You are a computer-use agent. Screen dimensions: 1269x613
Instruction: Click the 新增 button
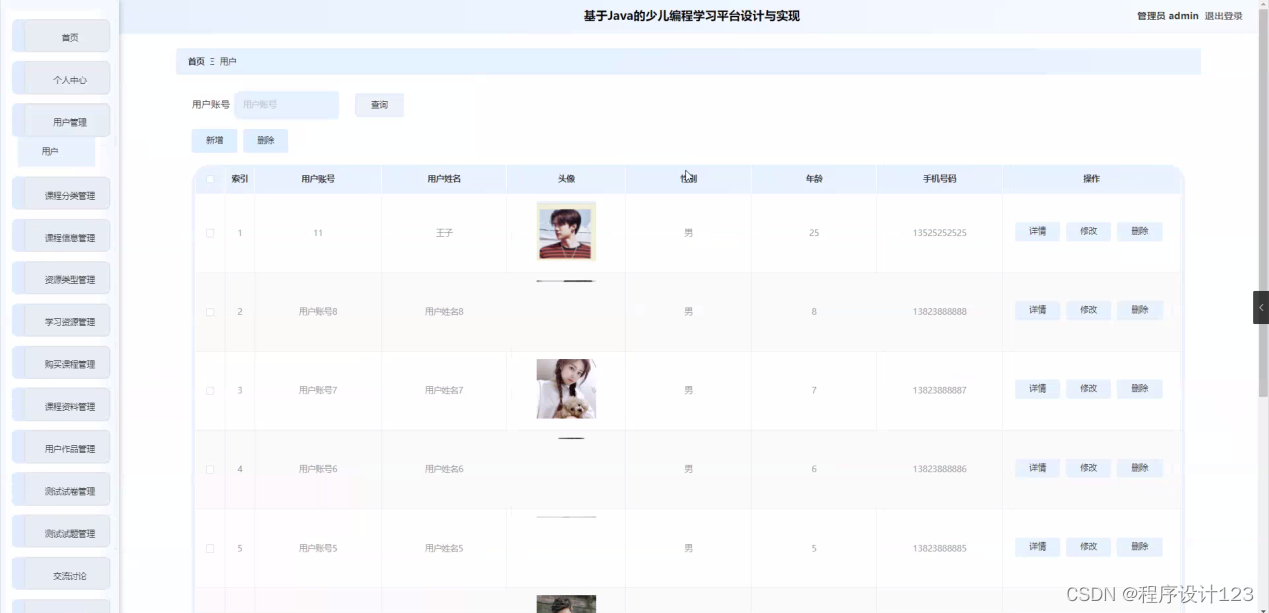coord(214,141)
